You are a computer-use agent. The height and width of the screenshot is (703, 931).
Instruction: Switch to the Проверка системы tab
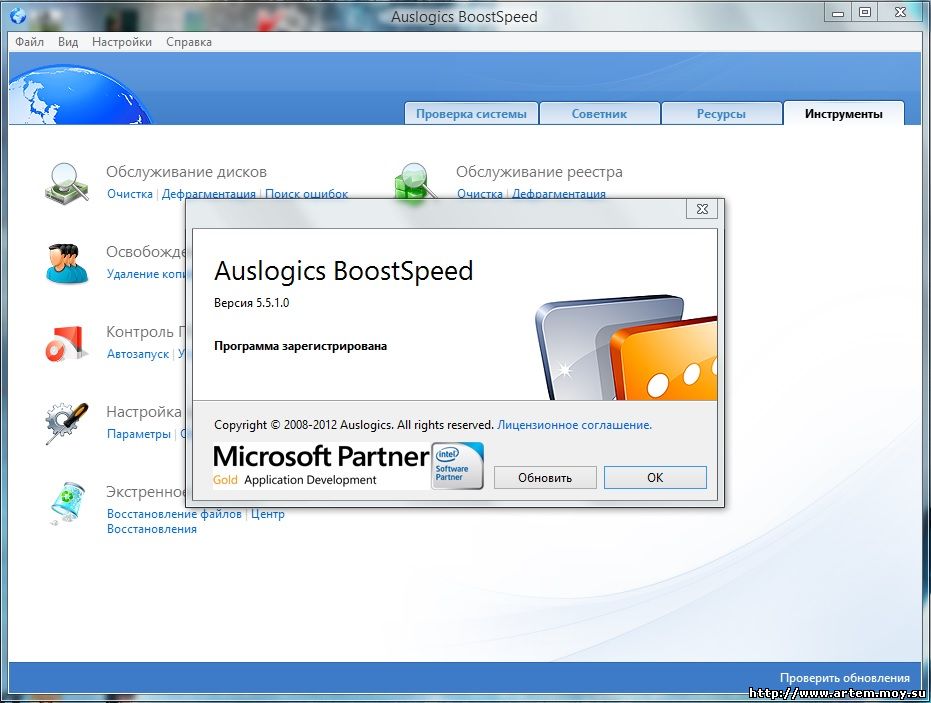pyautogui.click(x=471, y=113)
